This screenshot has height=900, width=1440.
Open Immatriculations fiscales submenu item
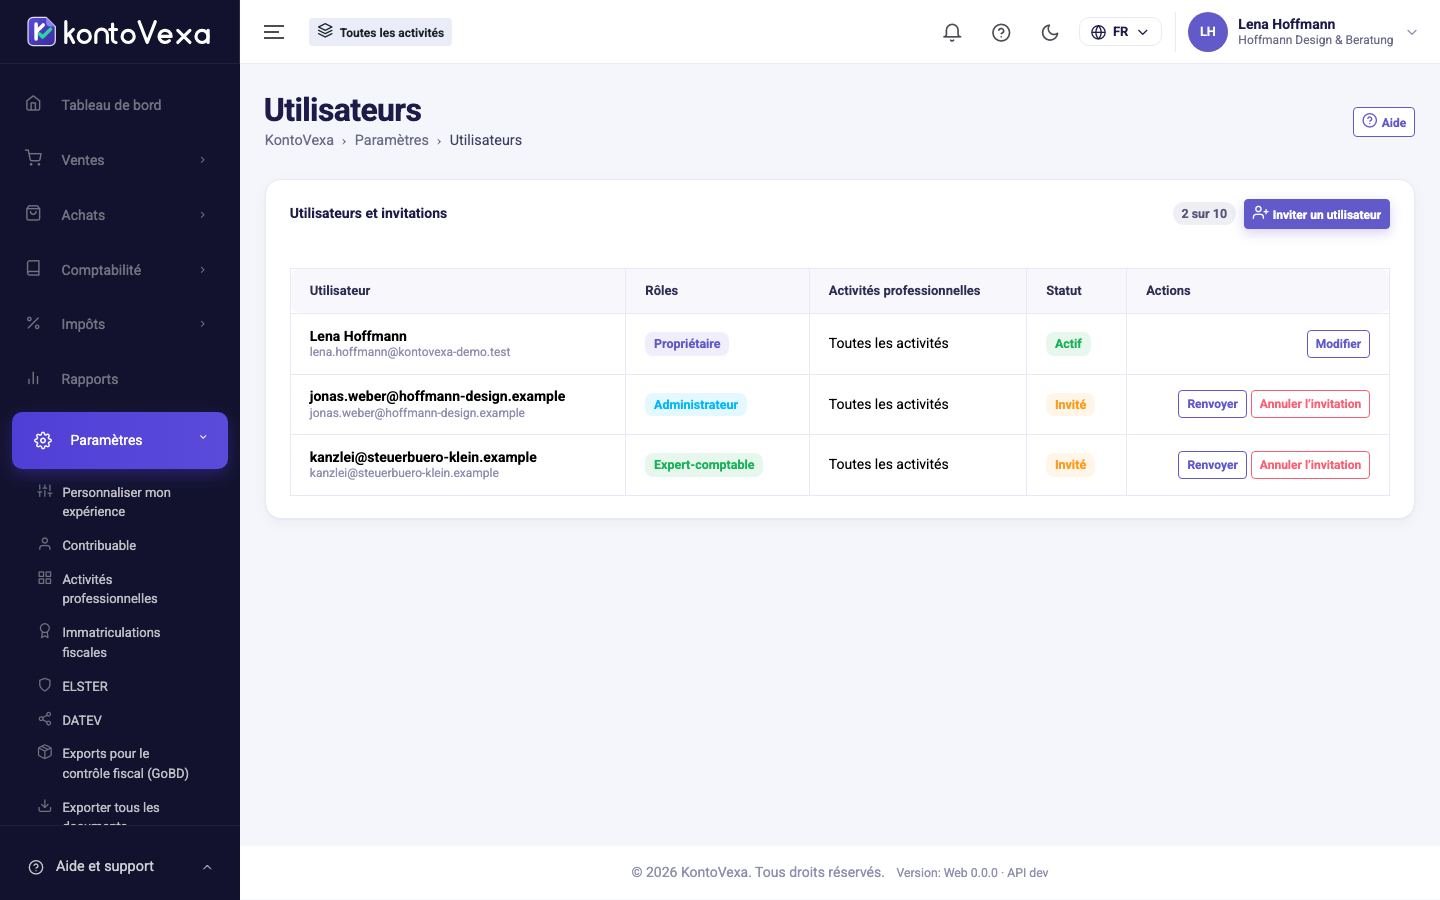tap(111, 642)
